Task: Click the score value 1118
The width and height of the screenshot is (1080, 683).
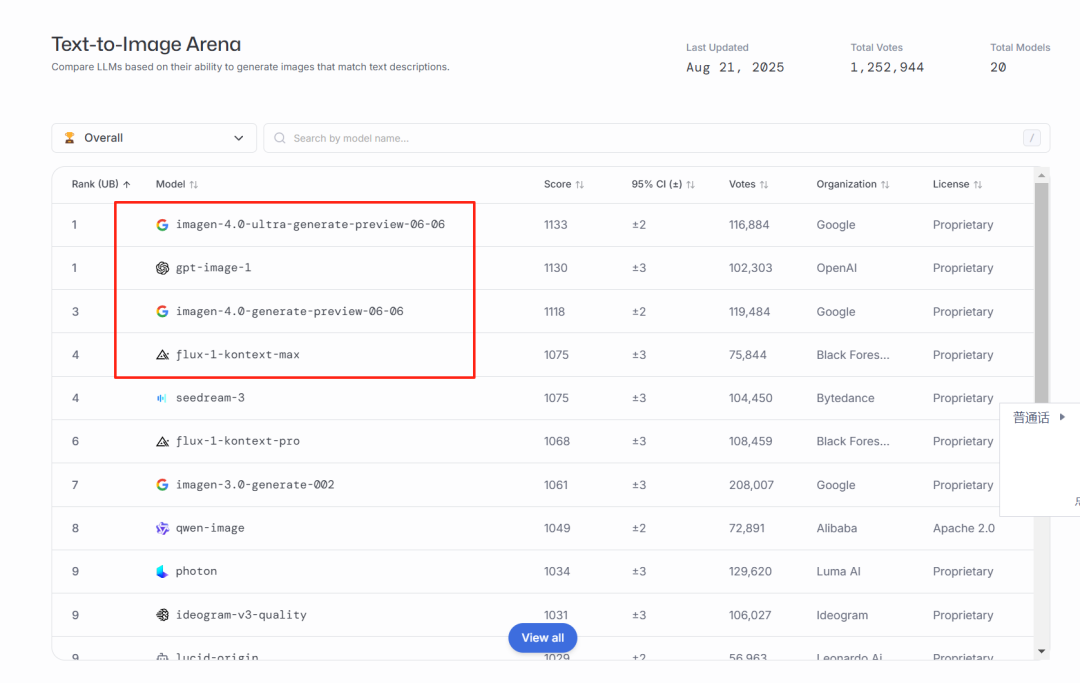Action: (x=554, y=311)
